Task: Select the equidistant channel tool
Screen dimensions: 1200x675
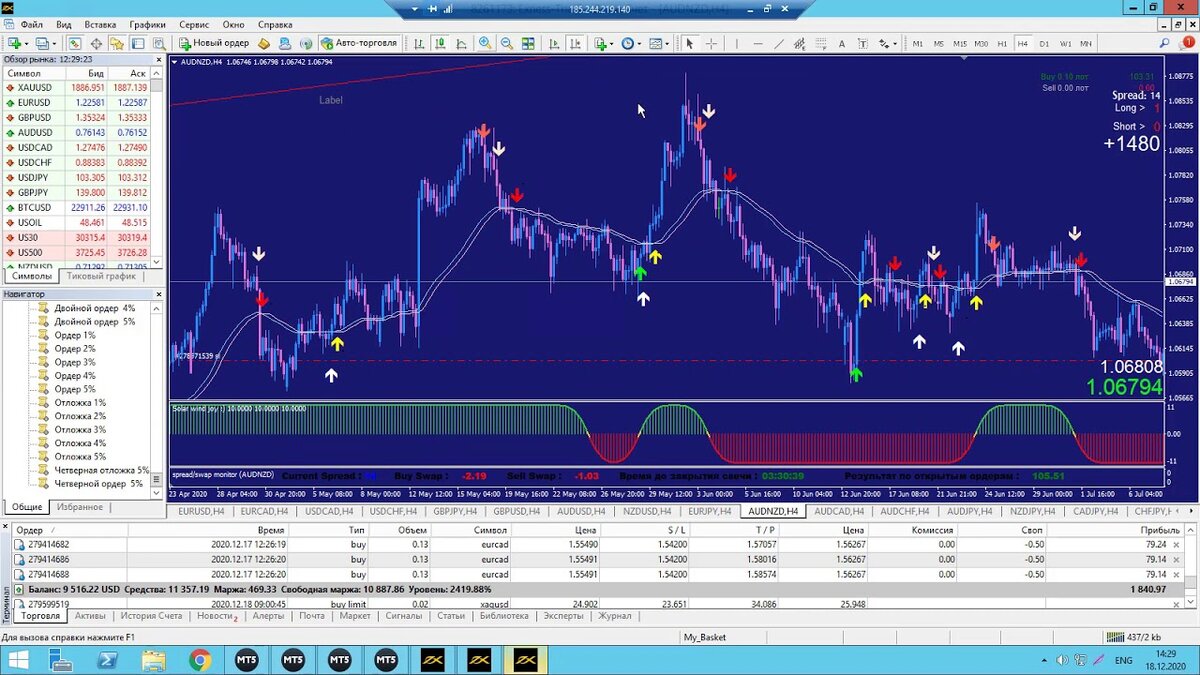Action: pos(800,43)
